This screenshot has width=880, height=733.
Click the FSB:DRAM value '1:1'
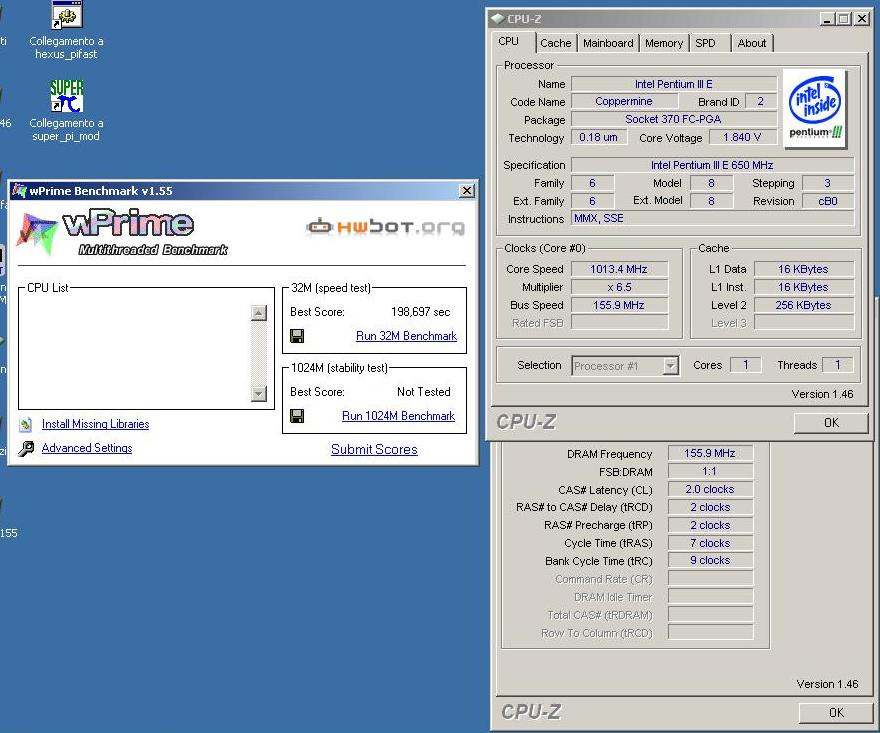710,471
